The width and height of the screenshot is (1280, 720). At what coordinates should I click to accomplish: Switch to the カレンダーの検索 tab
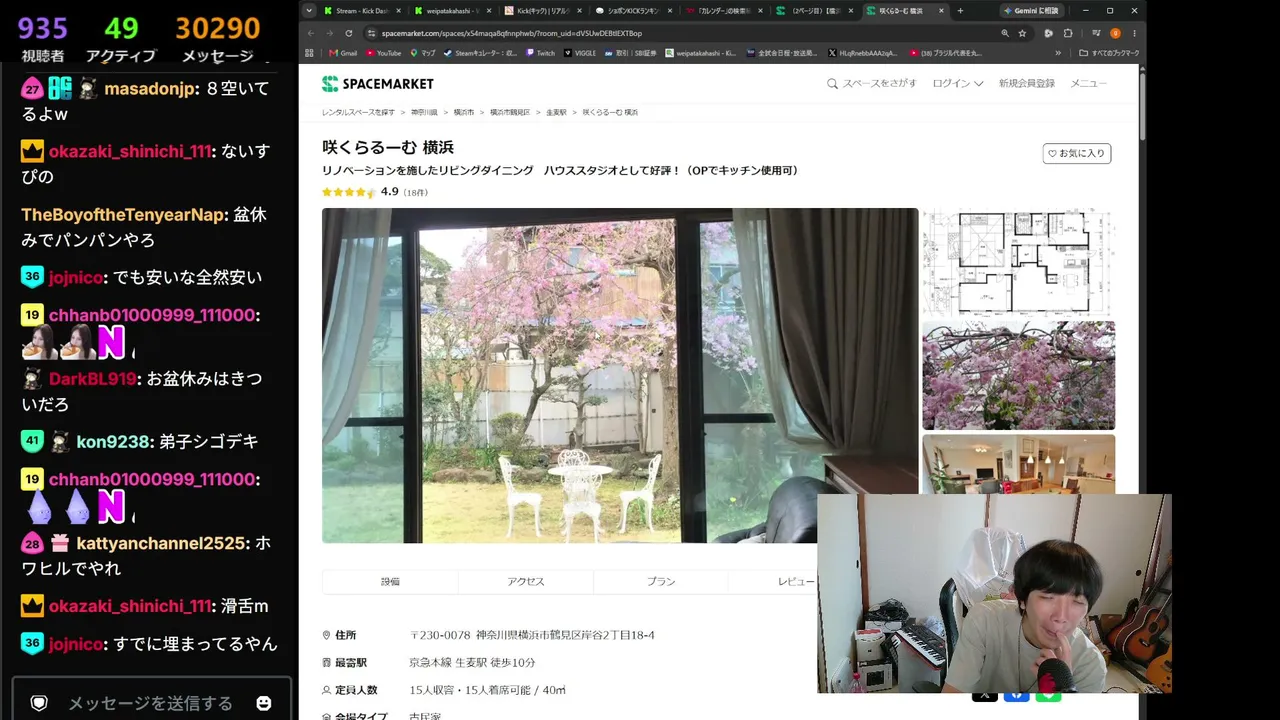(x=724, y=11)
